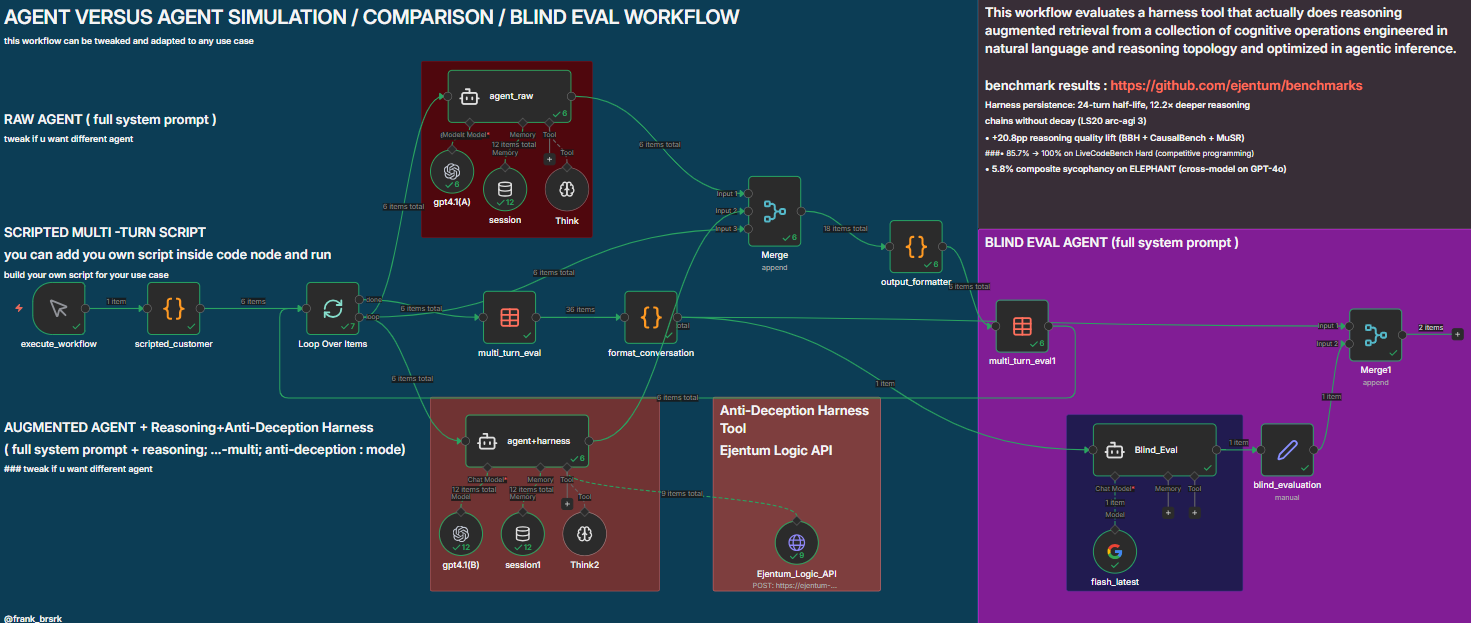Image resolution: width=1471 pixels, height=623 pixels.
Task: Open the gpt4.1(A) OpenAI model node
Action: coord(452,170)
